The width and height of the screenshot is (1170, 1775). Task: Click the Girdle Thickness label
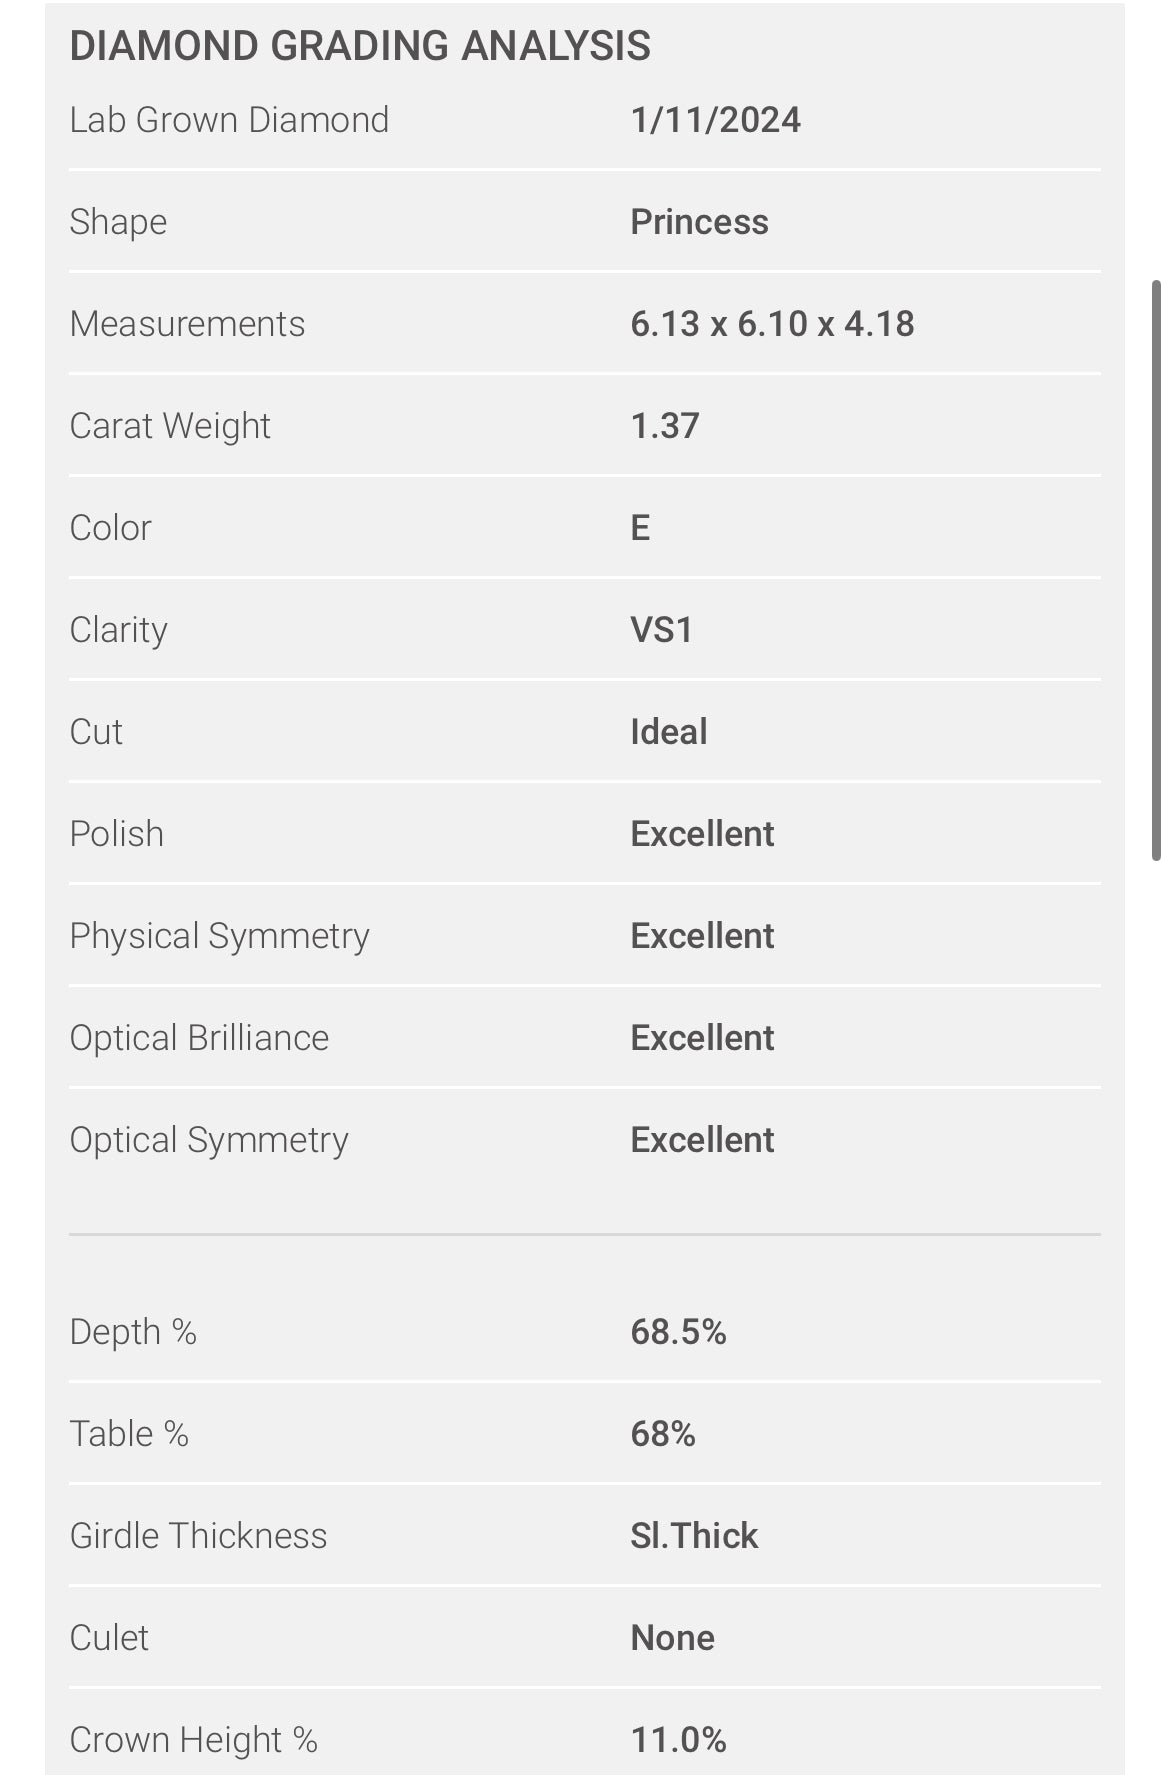[x=198, y=1536]
